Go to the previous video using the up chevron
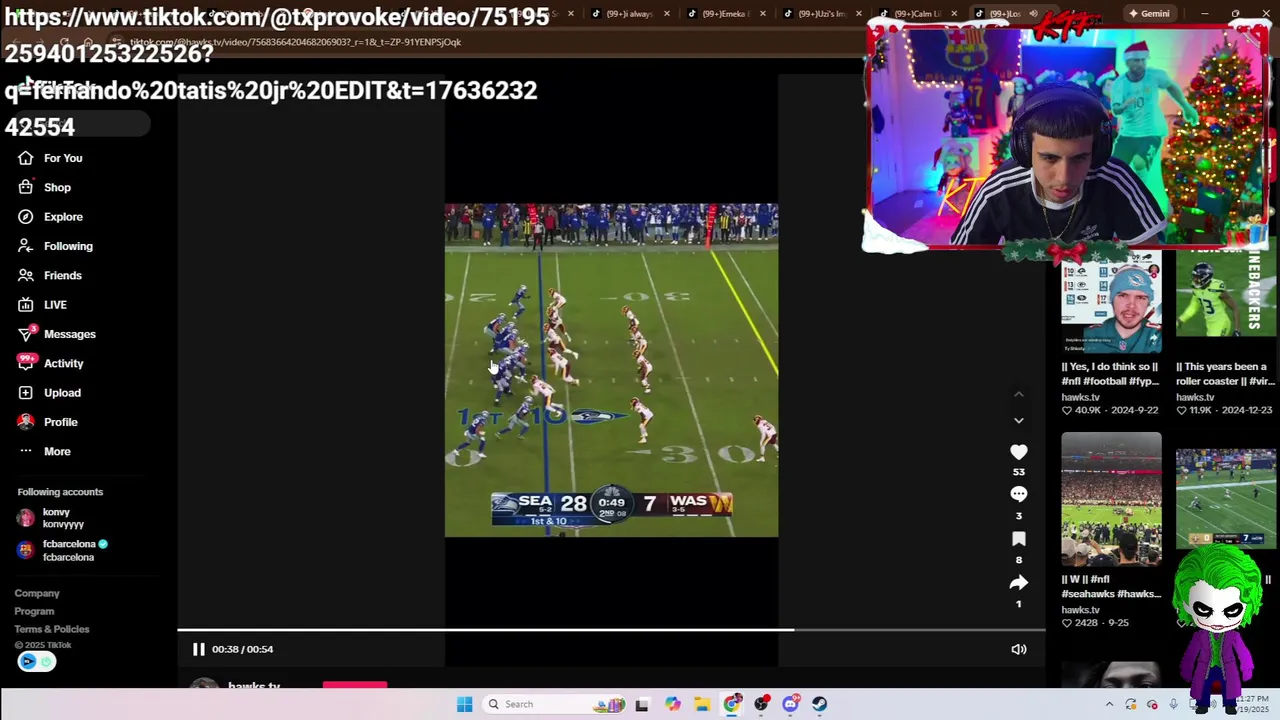 pyautogui.click(x=1018, y=395)
